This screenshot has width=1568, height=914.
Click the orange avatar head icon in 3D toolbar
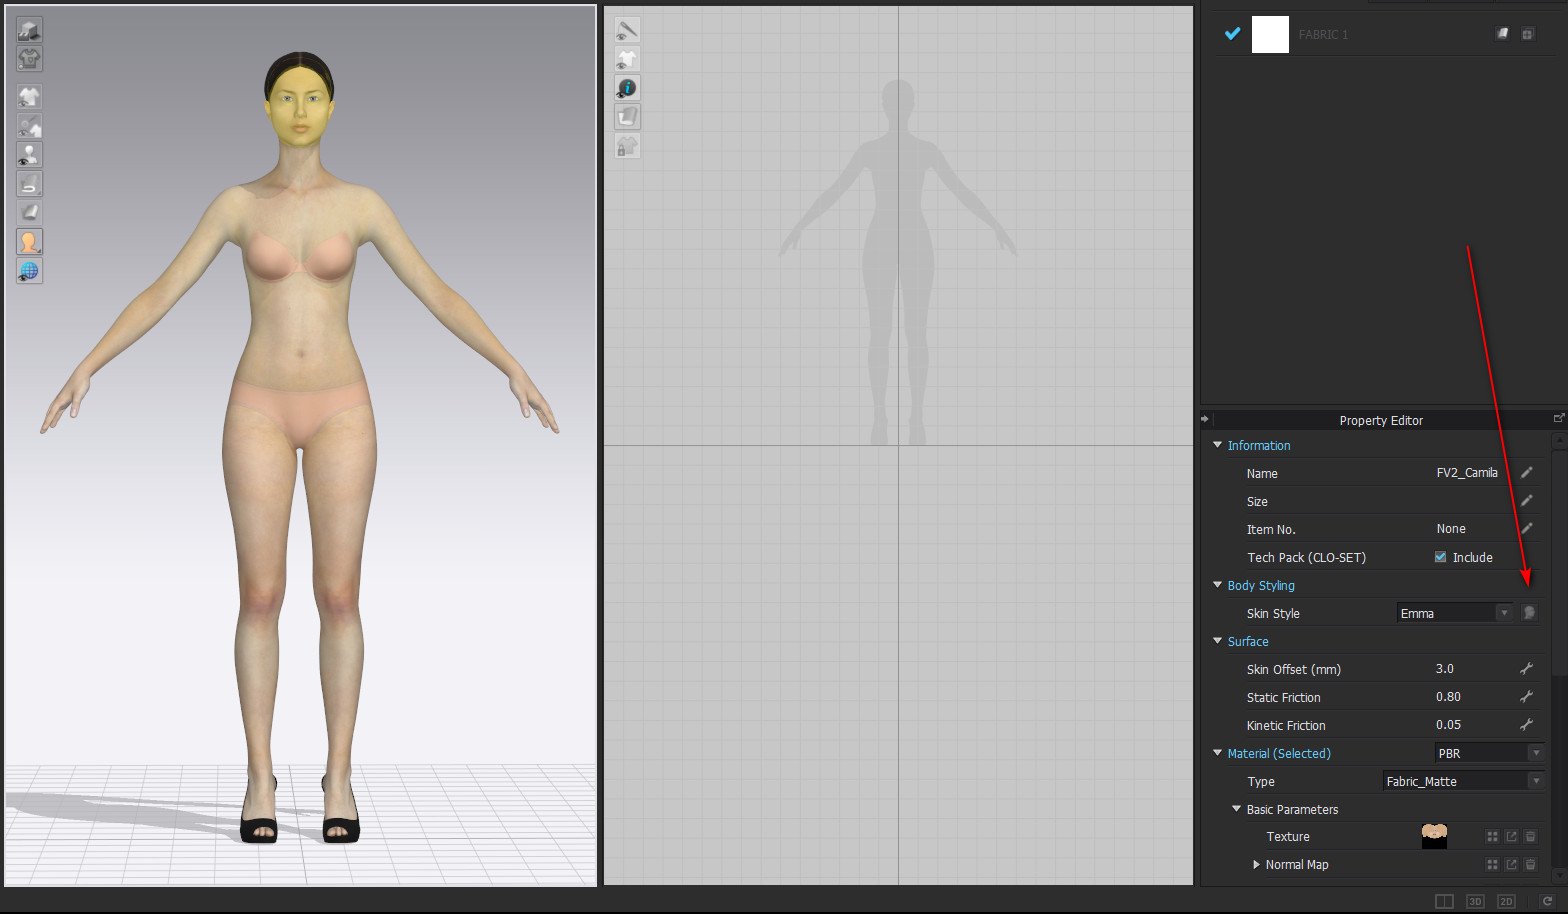(29, 242)
